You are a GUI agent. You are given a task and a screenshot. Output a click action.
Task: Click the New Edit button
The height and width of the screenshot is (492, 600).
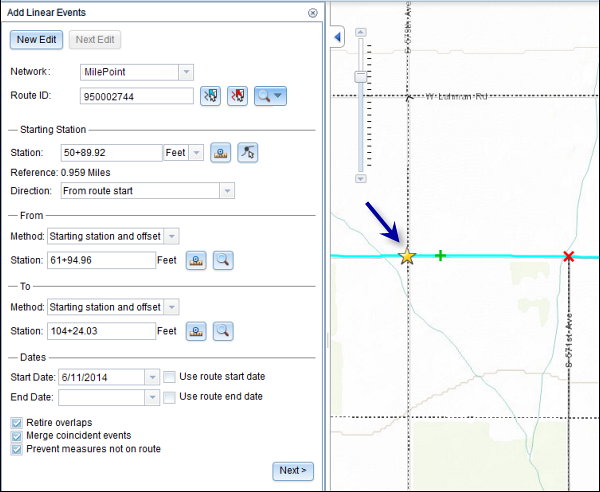coord(37,40)
